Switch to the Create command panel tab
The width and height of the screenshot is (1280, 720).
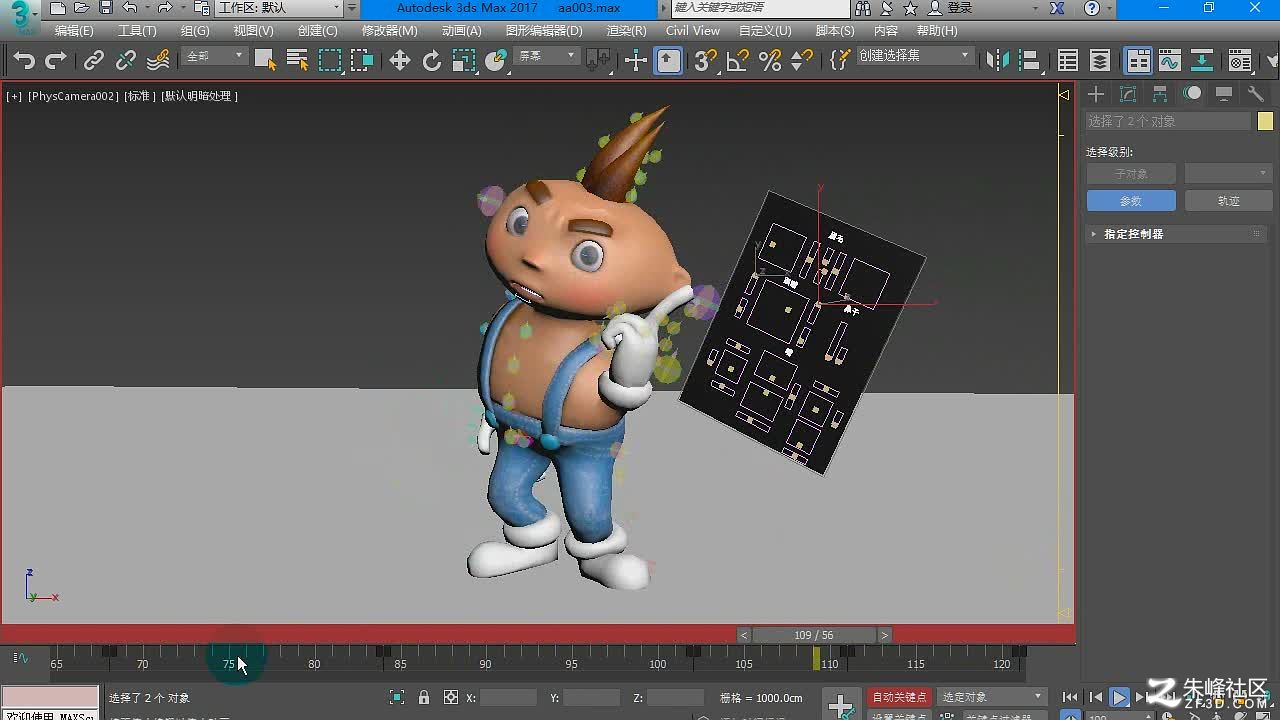[x=1097, y=94]
